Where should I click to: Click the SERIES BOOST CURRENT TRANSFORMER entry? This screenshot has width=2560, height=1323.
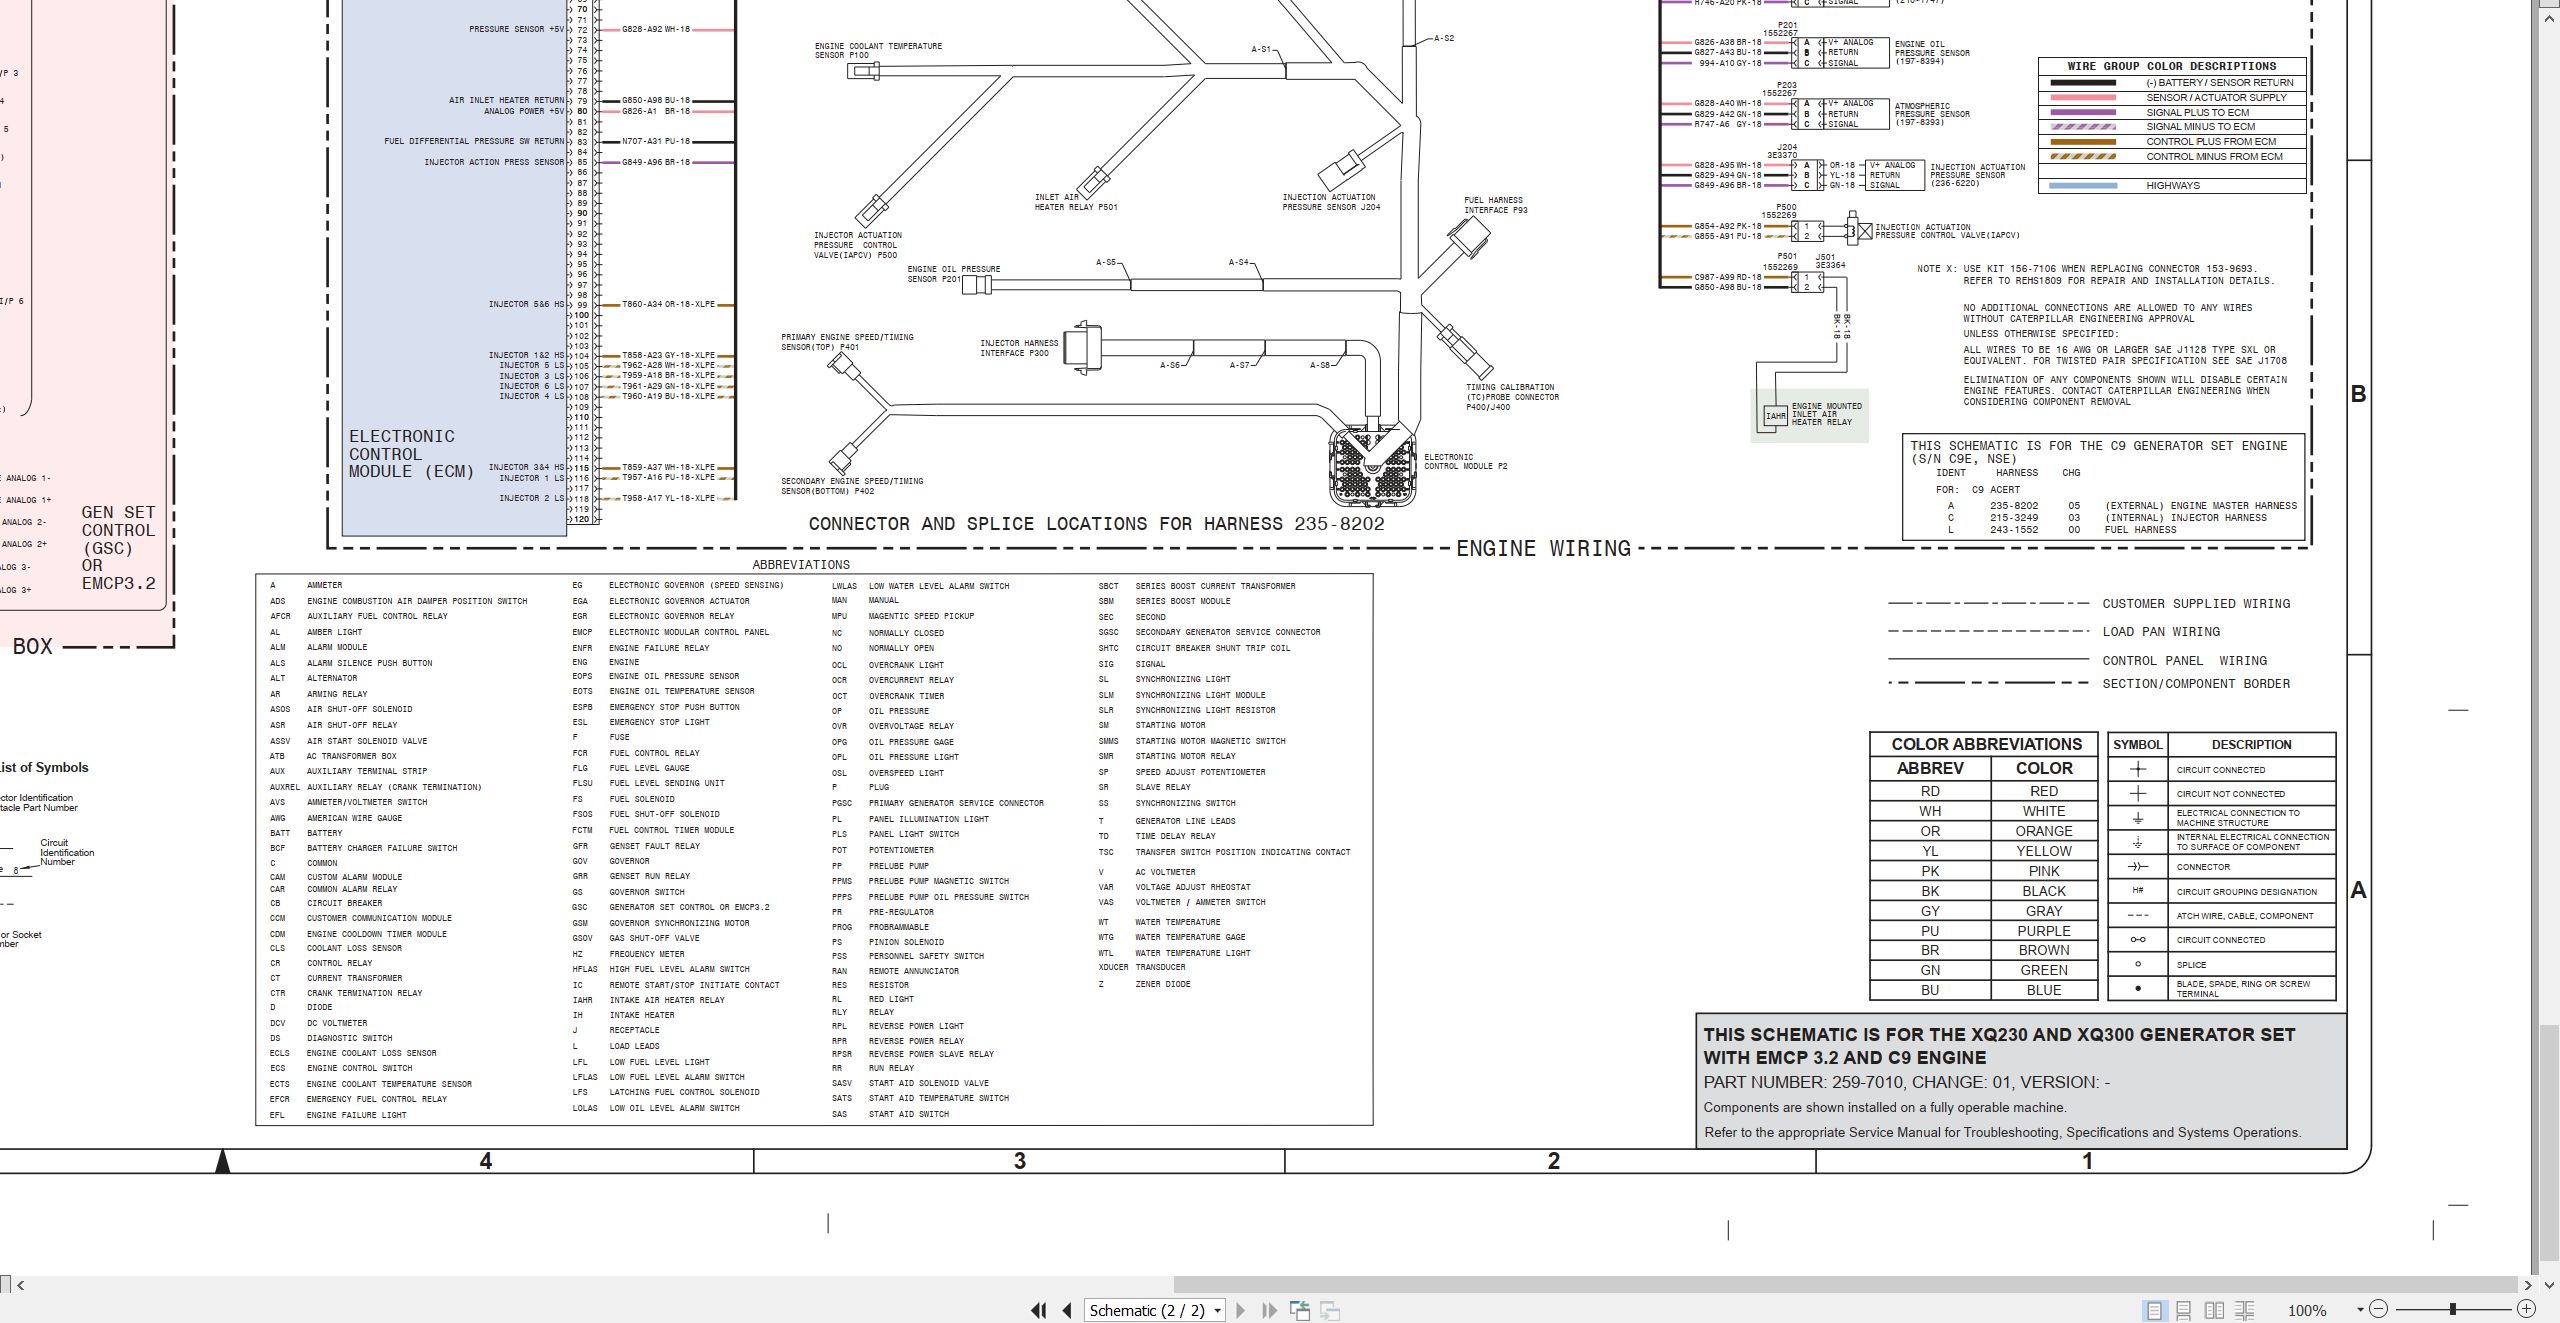click(x=1215, y=586)
